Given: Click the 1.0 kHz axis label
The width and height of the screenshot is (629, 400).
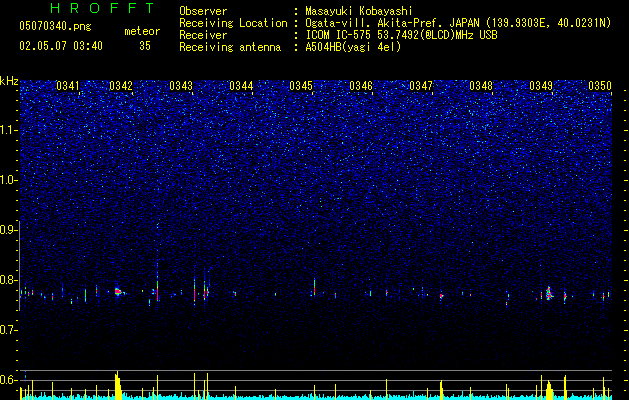Looking at the screenshot, I should coord(8,180).
